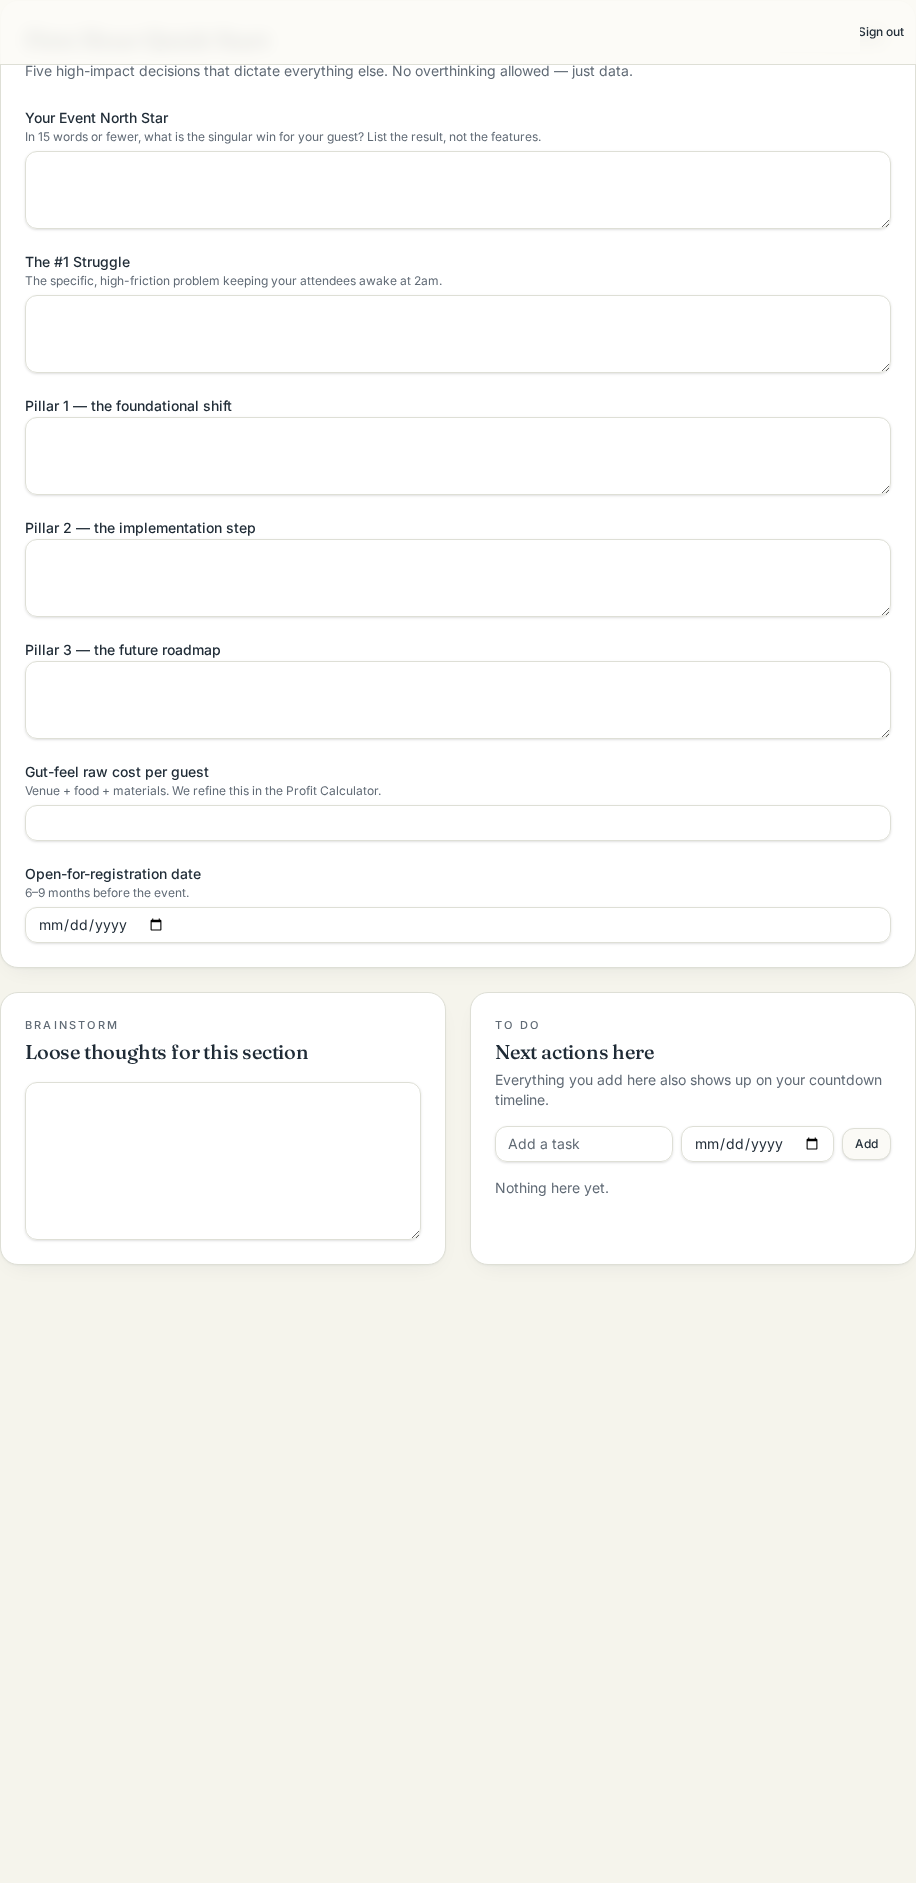Click the resize grip of the Pillar 2 textarea
Image resolution: width=916 pixels, height=1883 pixels.
[885, 611]
